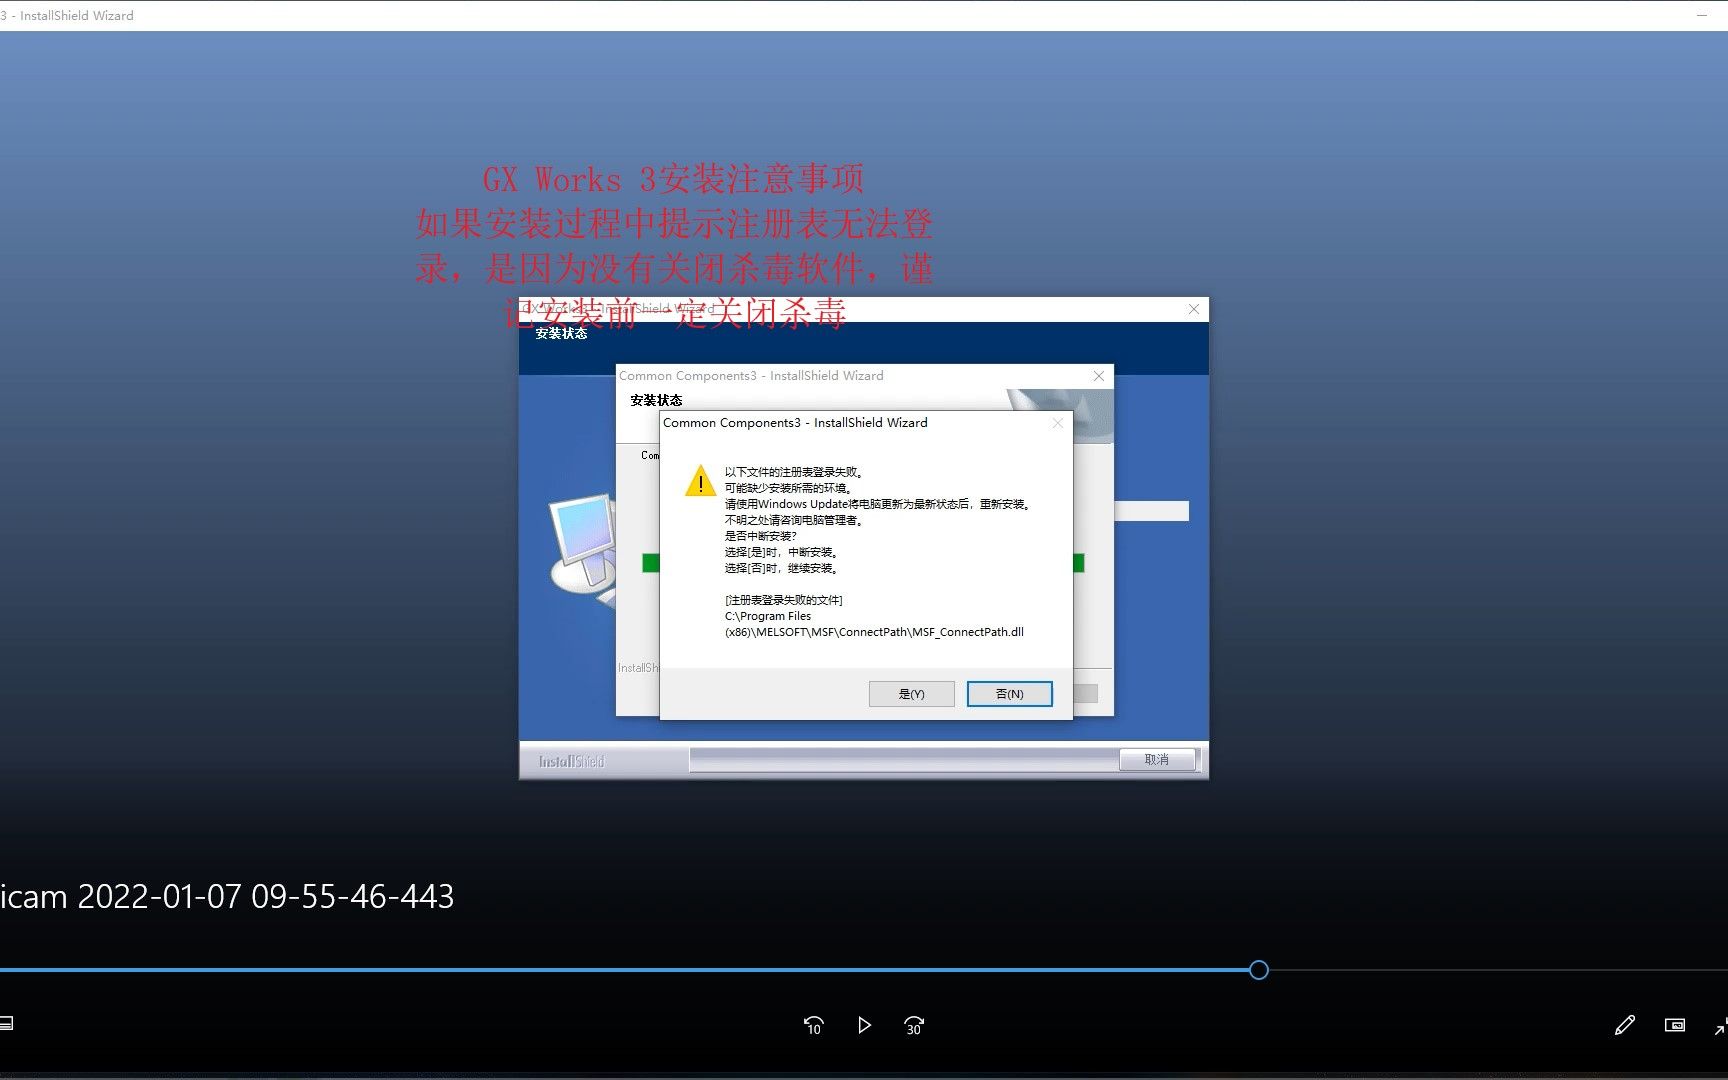Click the video seek bar handle

click(1259, 970)
